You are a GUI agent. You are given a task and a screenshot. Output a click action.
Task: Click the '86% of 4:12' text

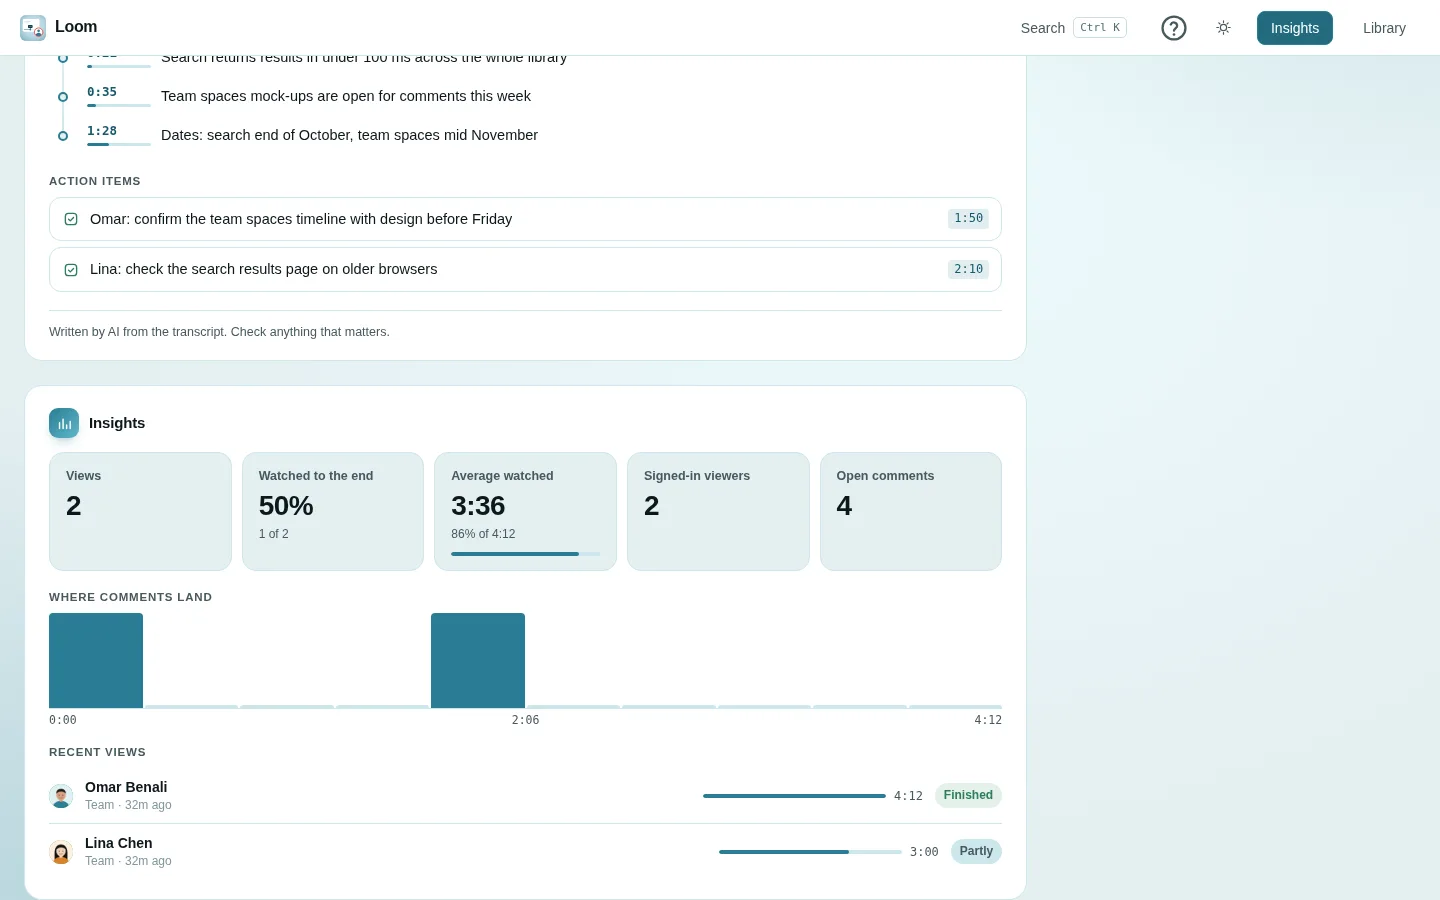[x=483, y=534]
